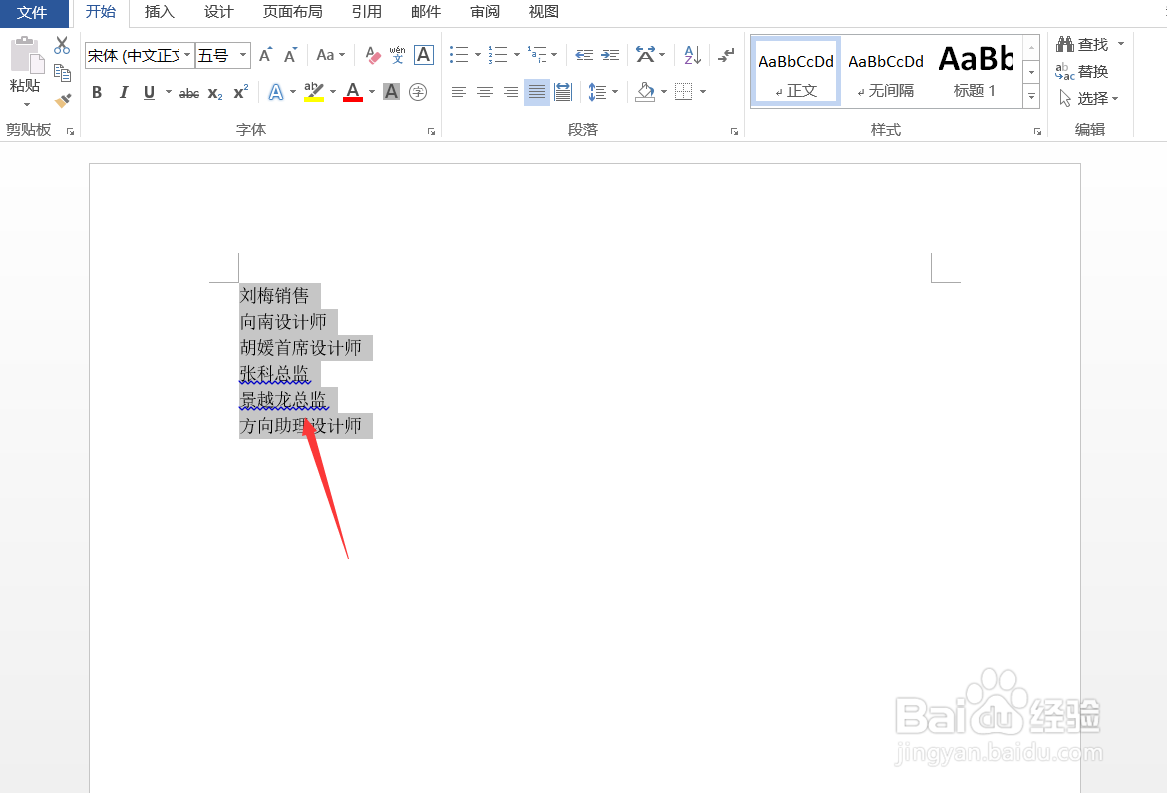The image size is (1167, 793).
Task: Toggle bold formatting
Action: [x=97, y=92]
